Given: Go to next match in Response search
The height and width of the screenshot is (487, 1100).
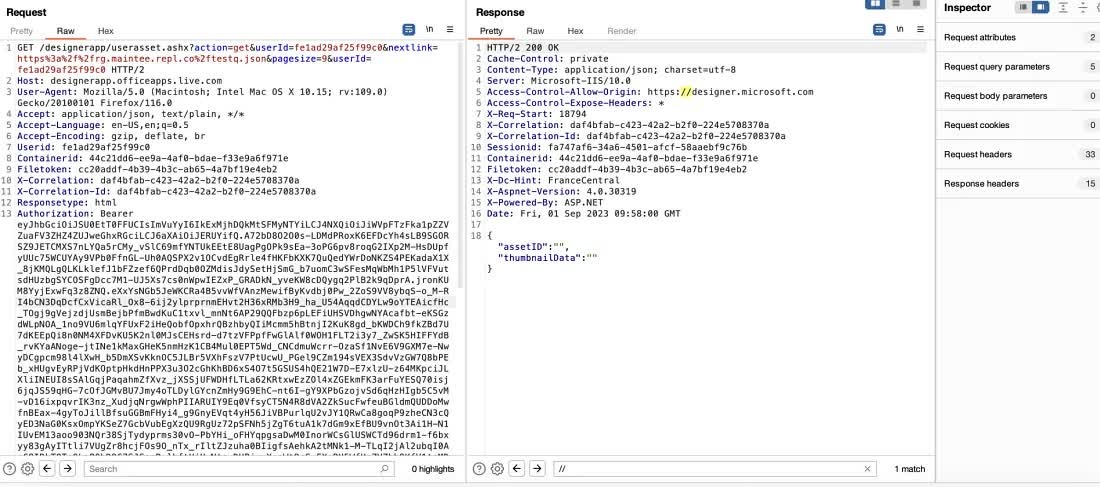Looking at the screenshot, I should pyautogui.click(x=537, y=469).
